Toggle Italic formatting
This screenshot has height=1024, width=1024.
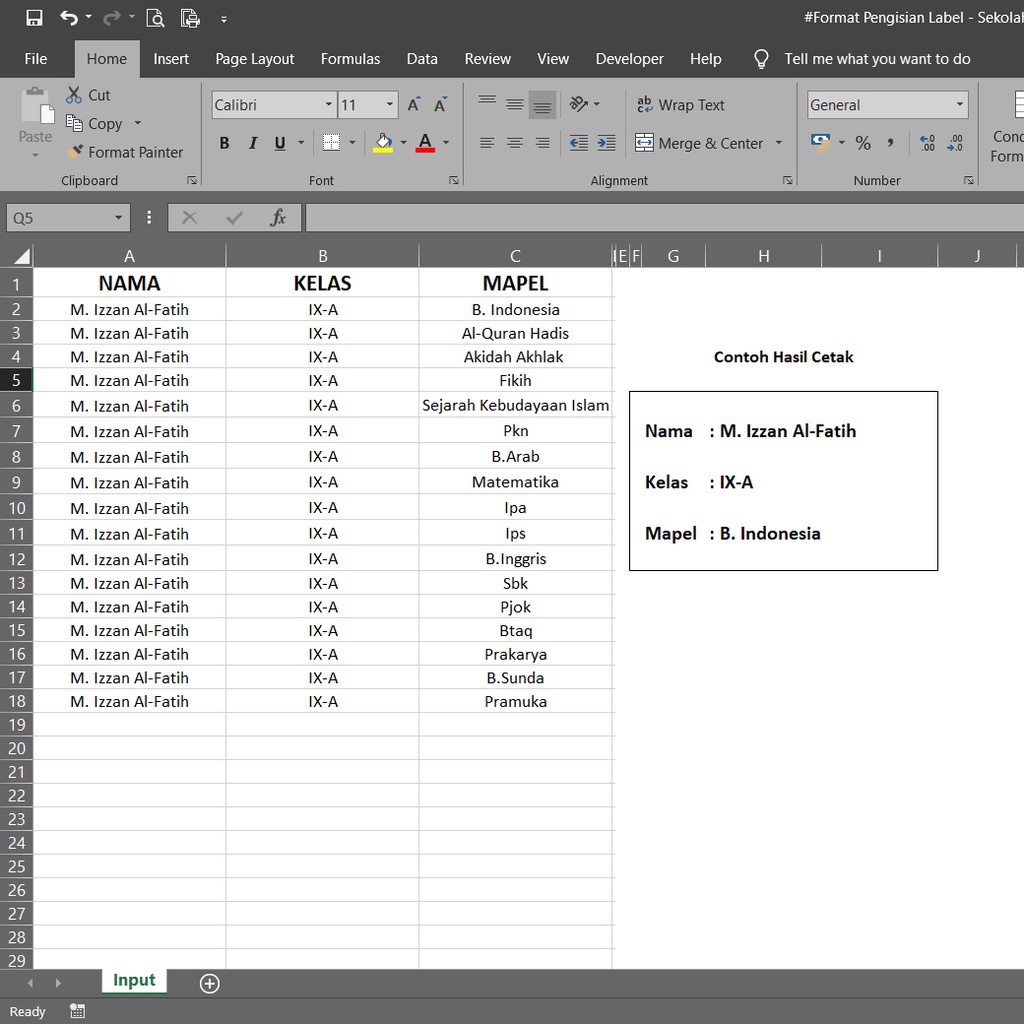[x=252, y=143]
